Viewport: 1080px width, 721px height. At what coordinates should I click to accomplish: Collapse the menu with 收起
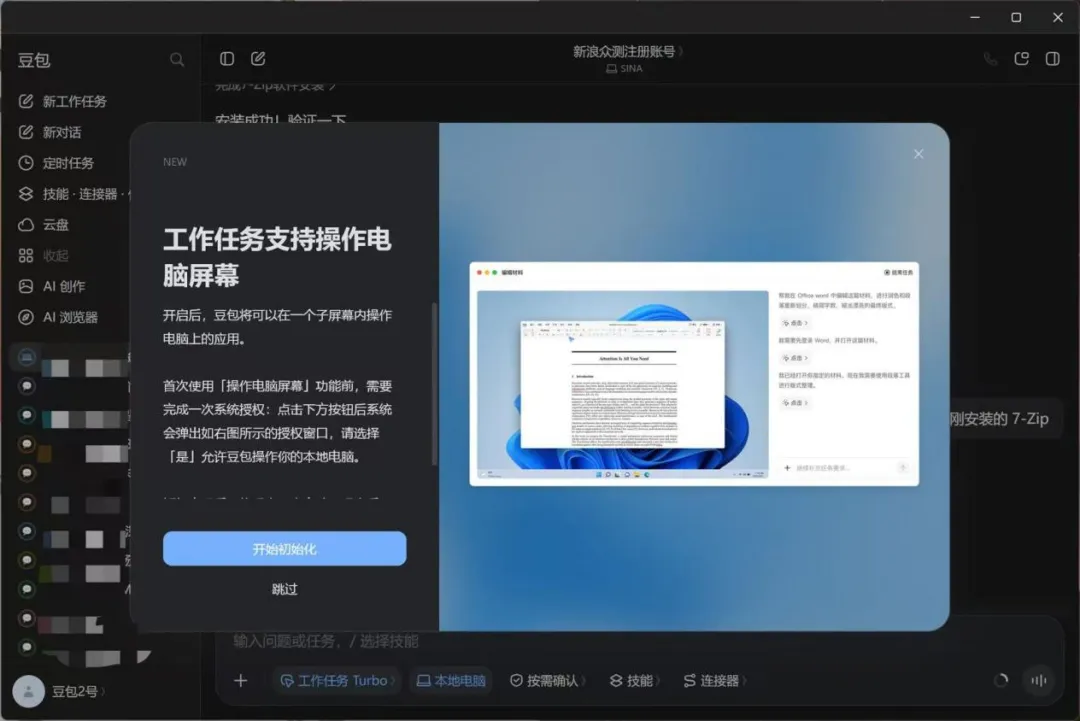[43, 255]
